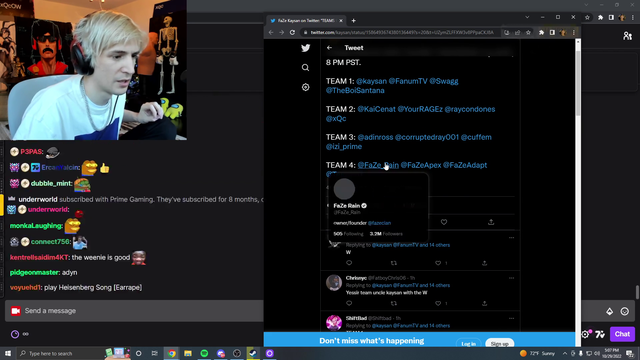Open Task View on the taskbar

[154, 353]
